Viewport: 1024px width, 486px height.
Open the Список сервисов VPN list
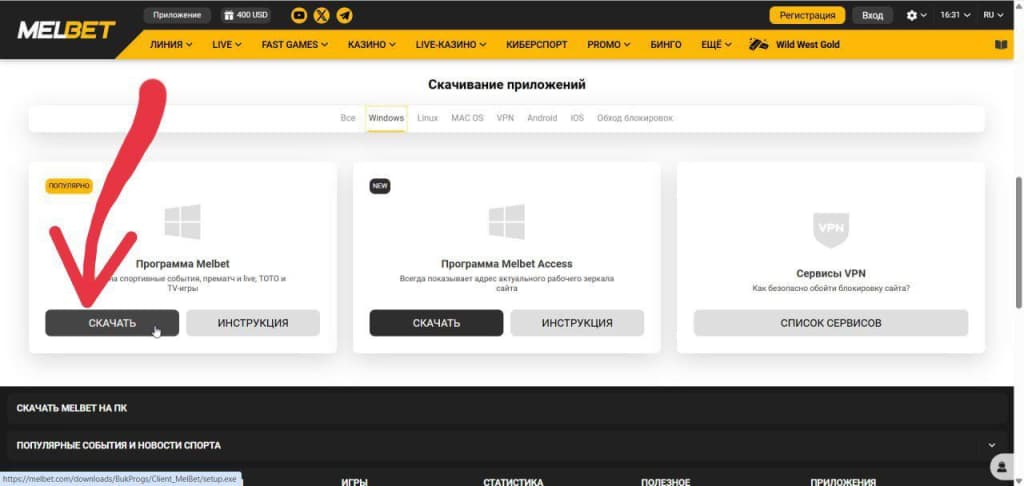(x=831, y=323)
